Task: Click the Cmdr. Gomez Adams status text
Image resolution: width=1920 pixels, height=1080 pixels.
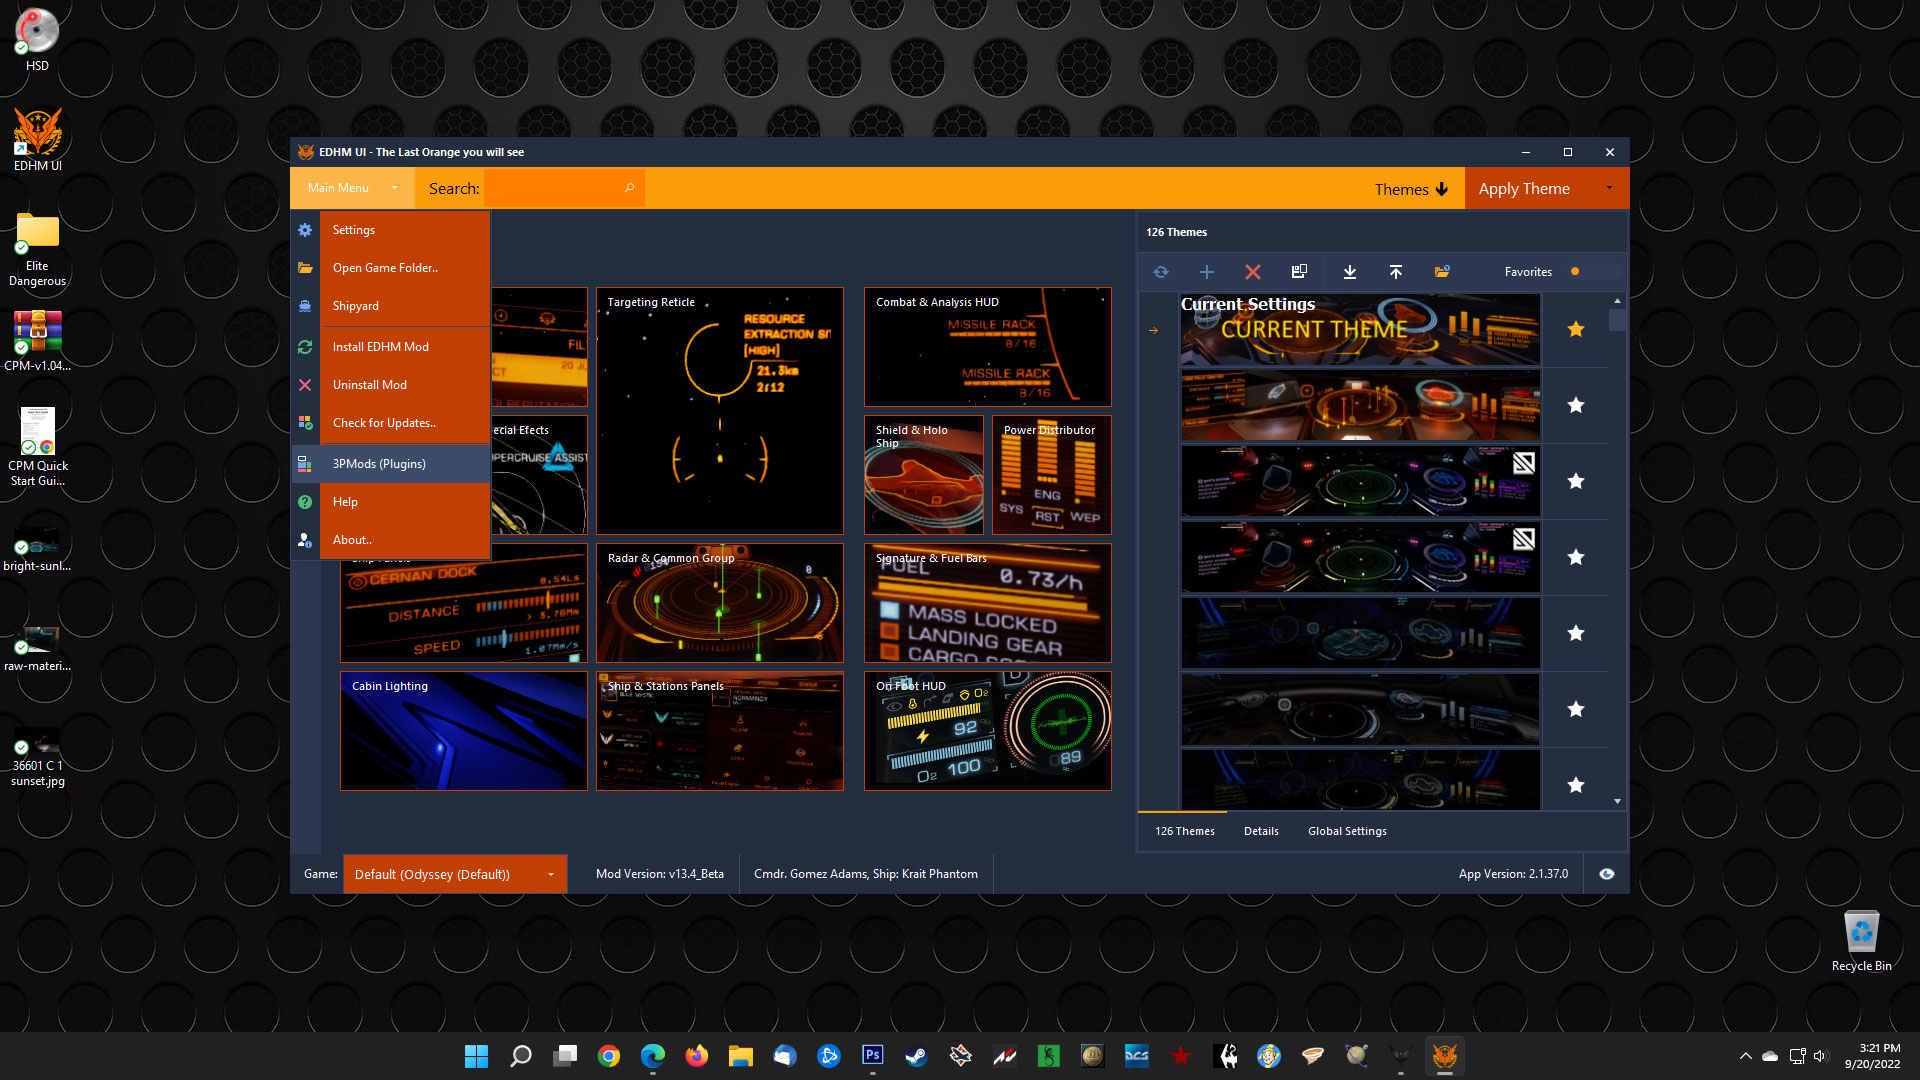Action: (866, 874)
